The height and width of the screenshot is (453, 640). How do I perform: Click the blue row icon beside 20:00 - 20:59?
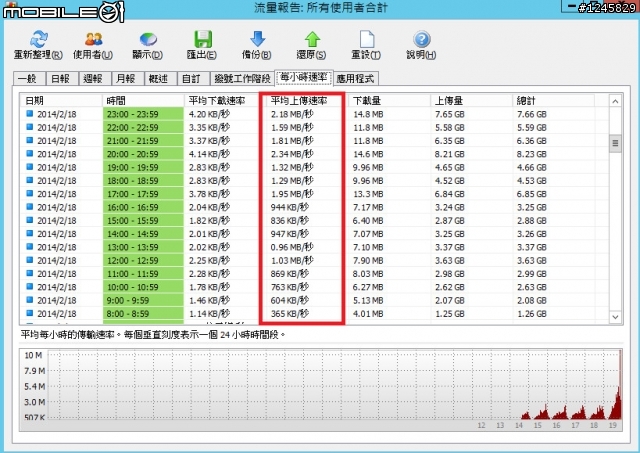tap(29, 153)
